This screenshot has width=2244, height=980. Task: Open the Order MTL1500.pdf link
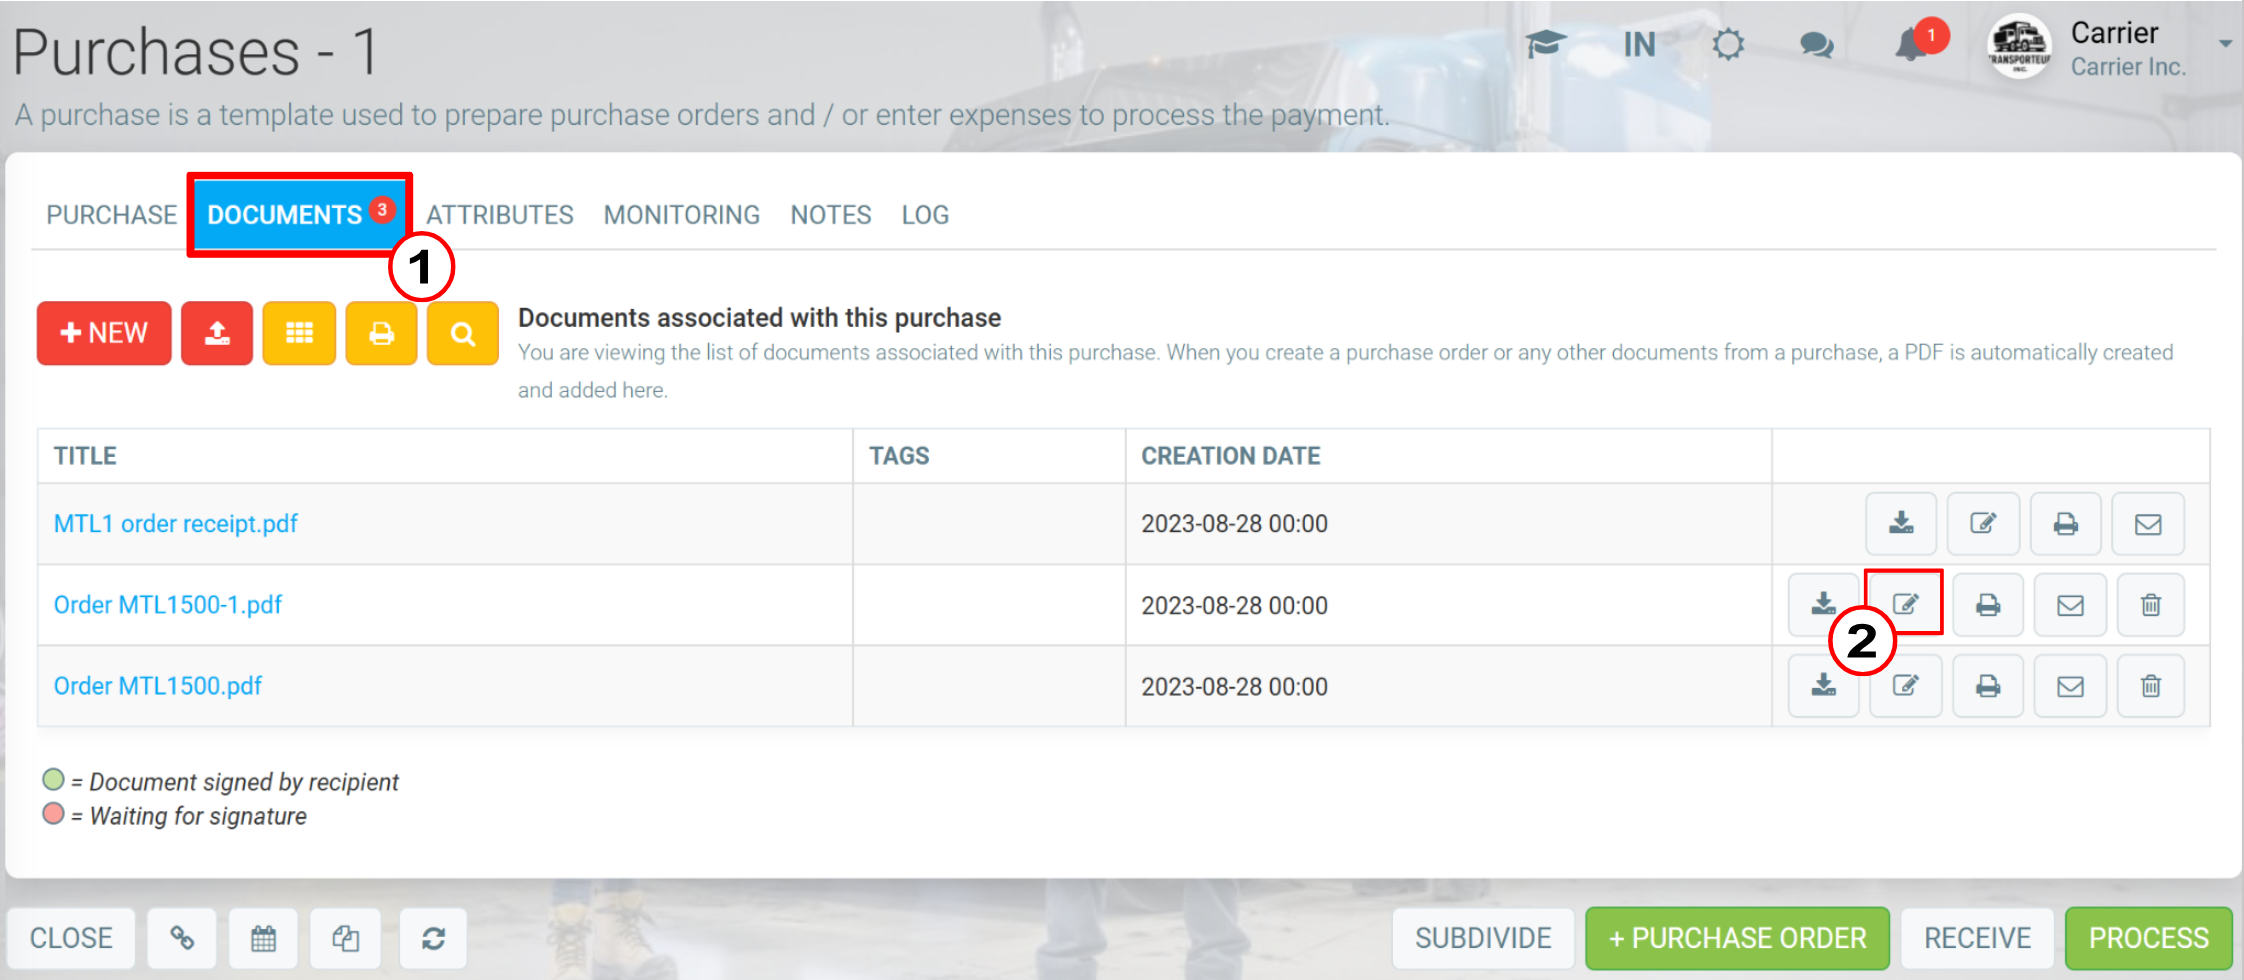tap(158, 686)
